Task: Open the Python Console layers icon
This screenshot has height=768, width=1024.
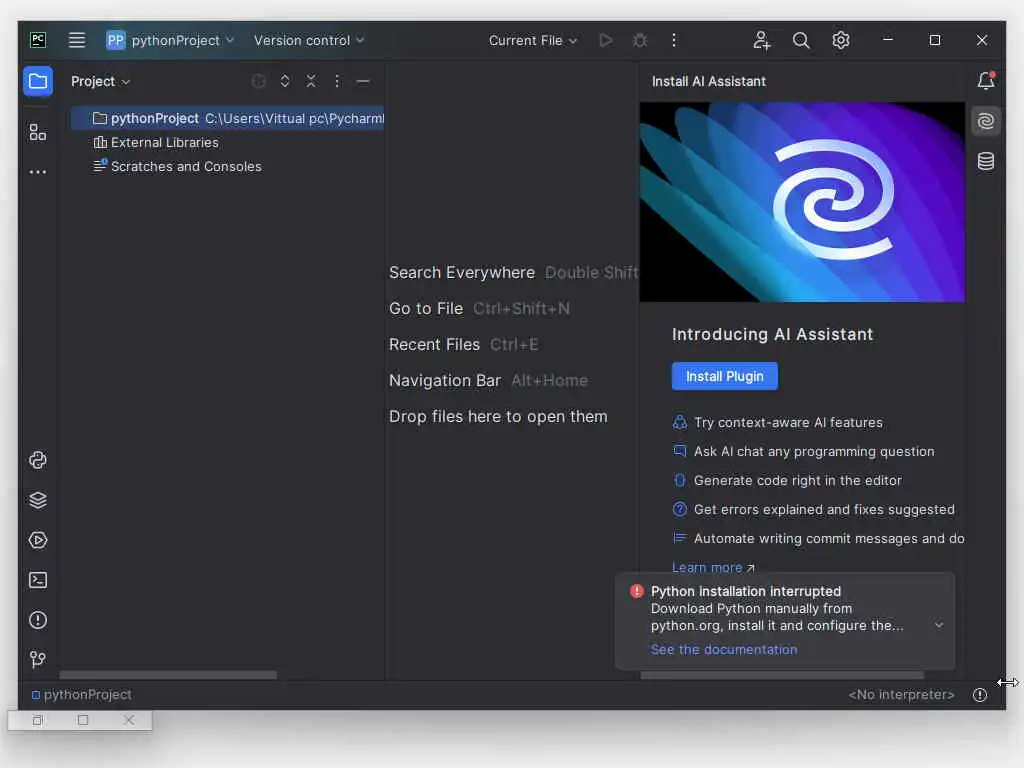Action: pyautogui.click(x=38, y=500)
